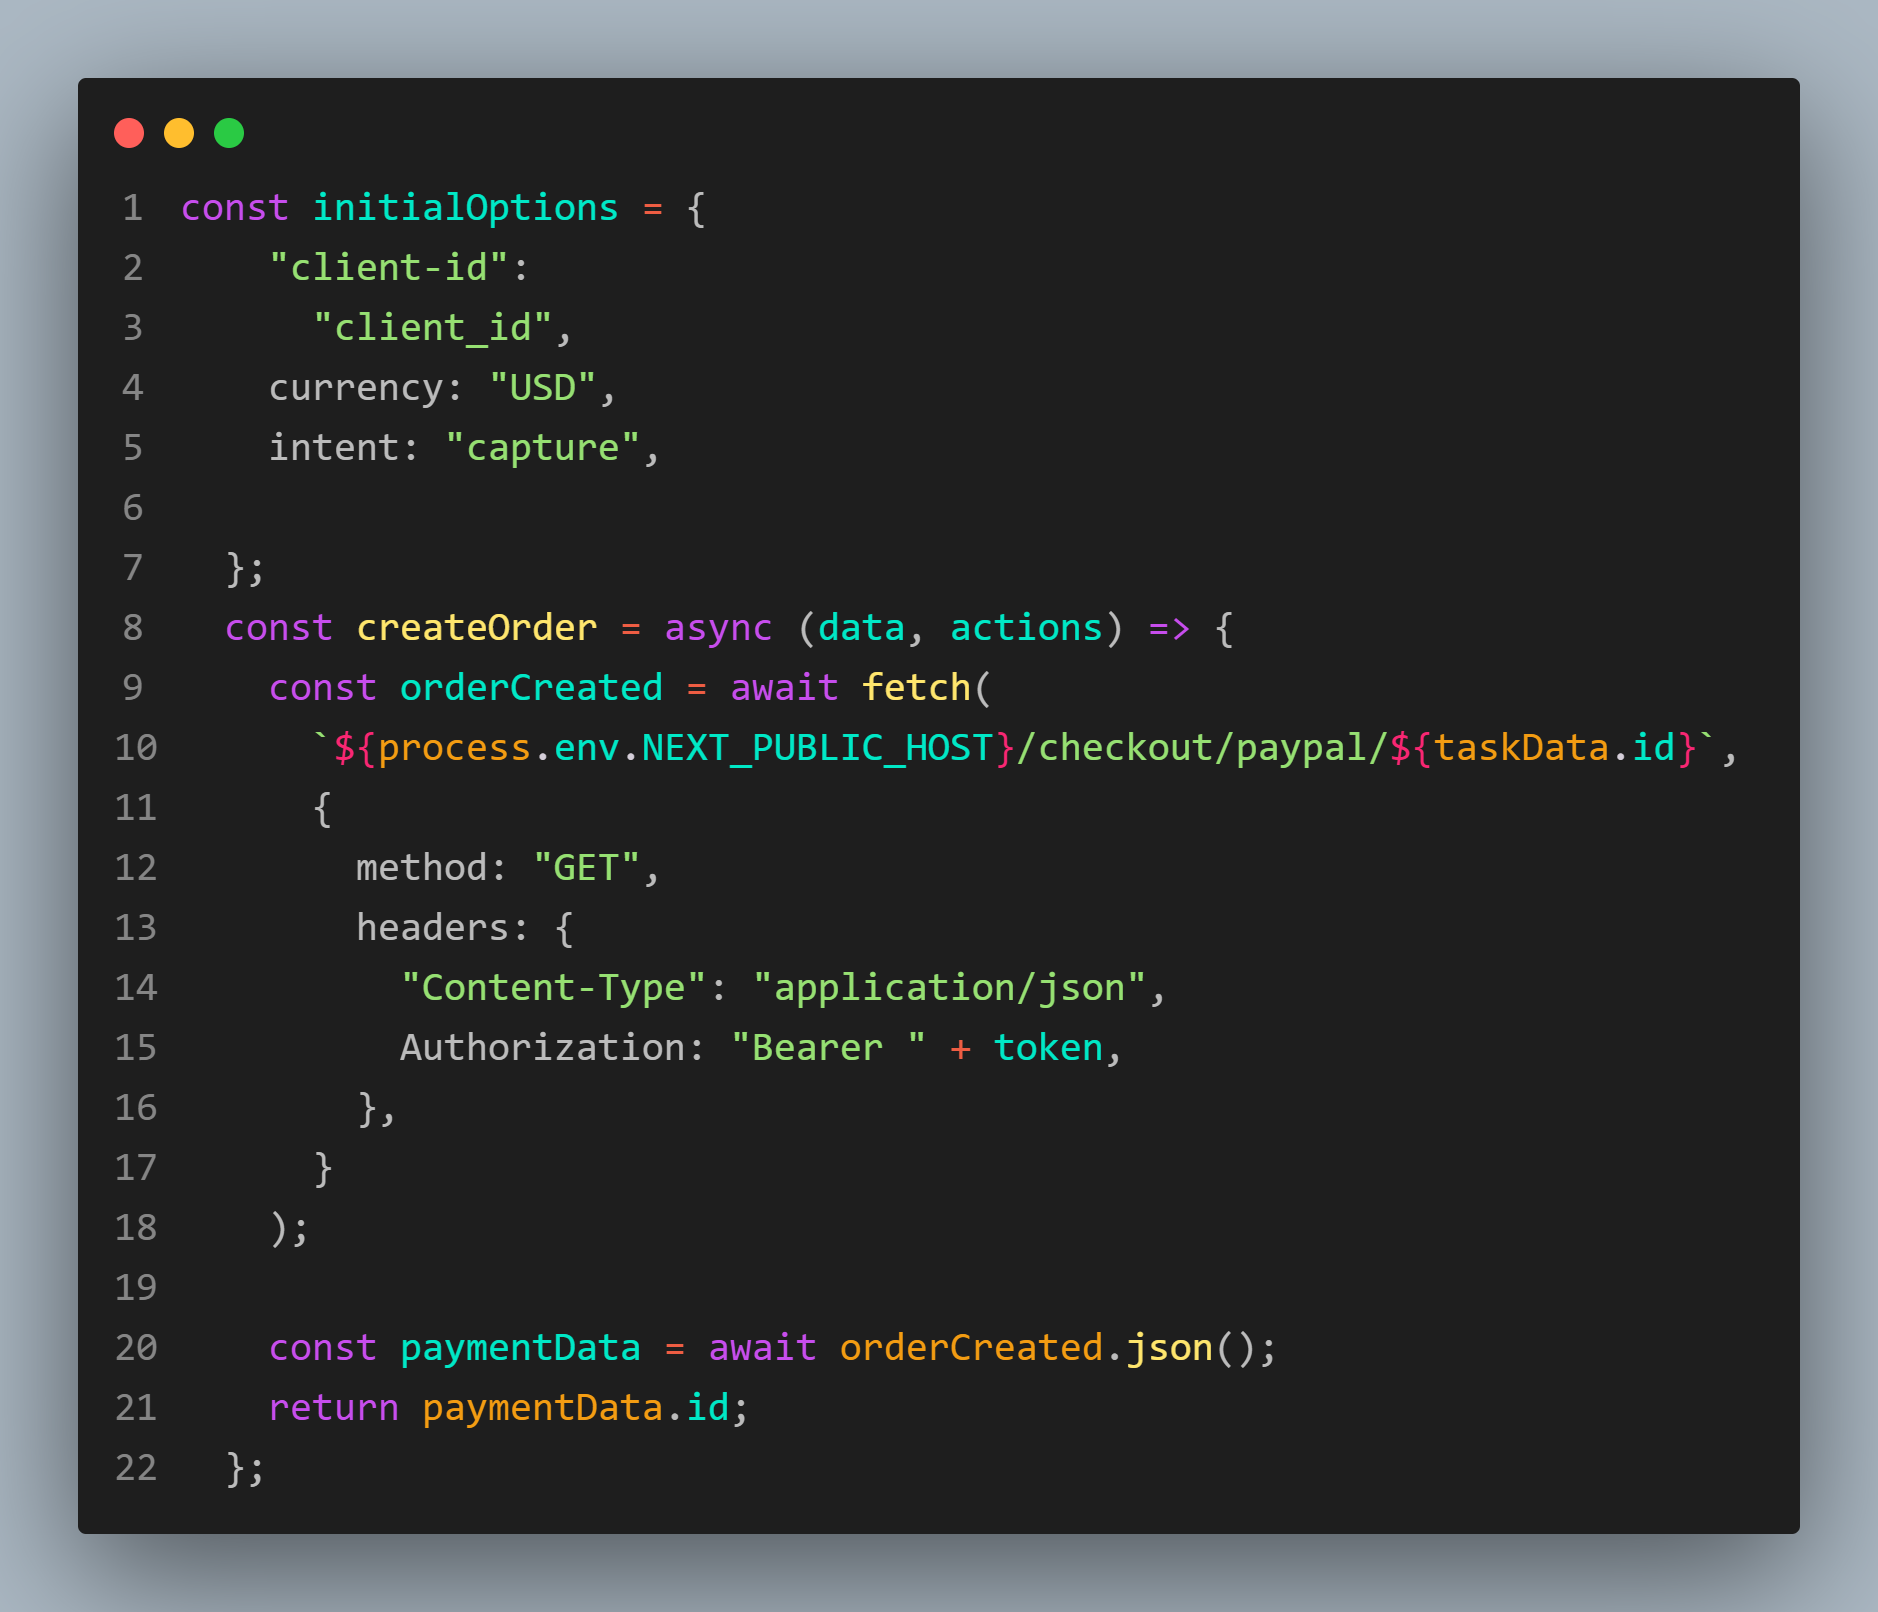Click the currency property name
The width and height of the screenshot is (1878, 1612).
(355, 388)
